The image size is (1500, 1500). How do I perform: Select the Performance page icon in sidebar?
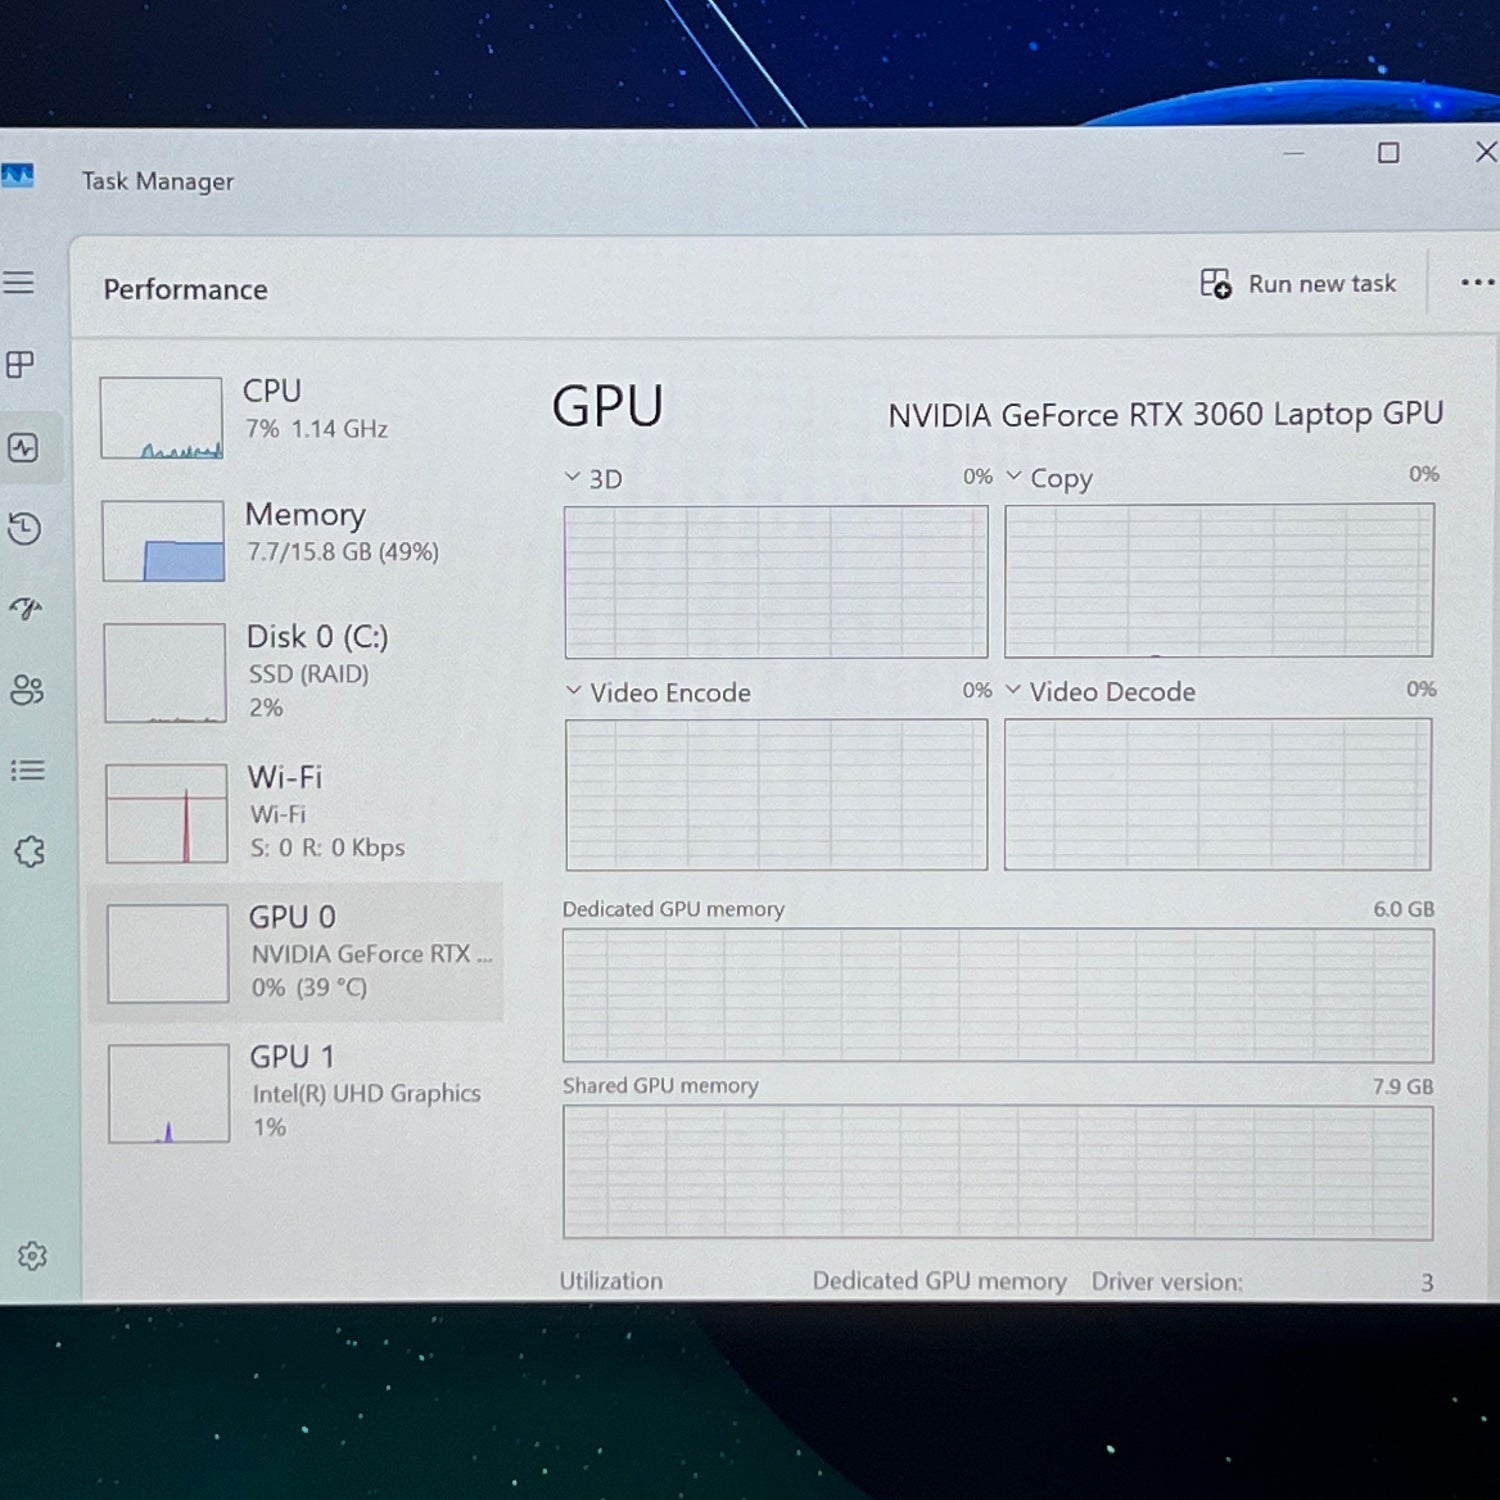(23, 447)
